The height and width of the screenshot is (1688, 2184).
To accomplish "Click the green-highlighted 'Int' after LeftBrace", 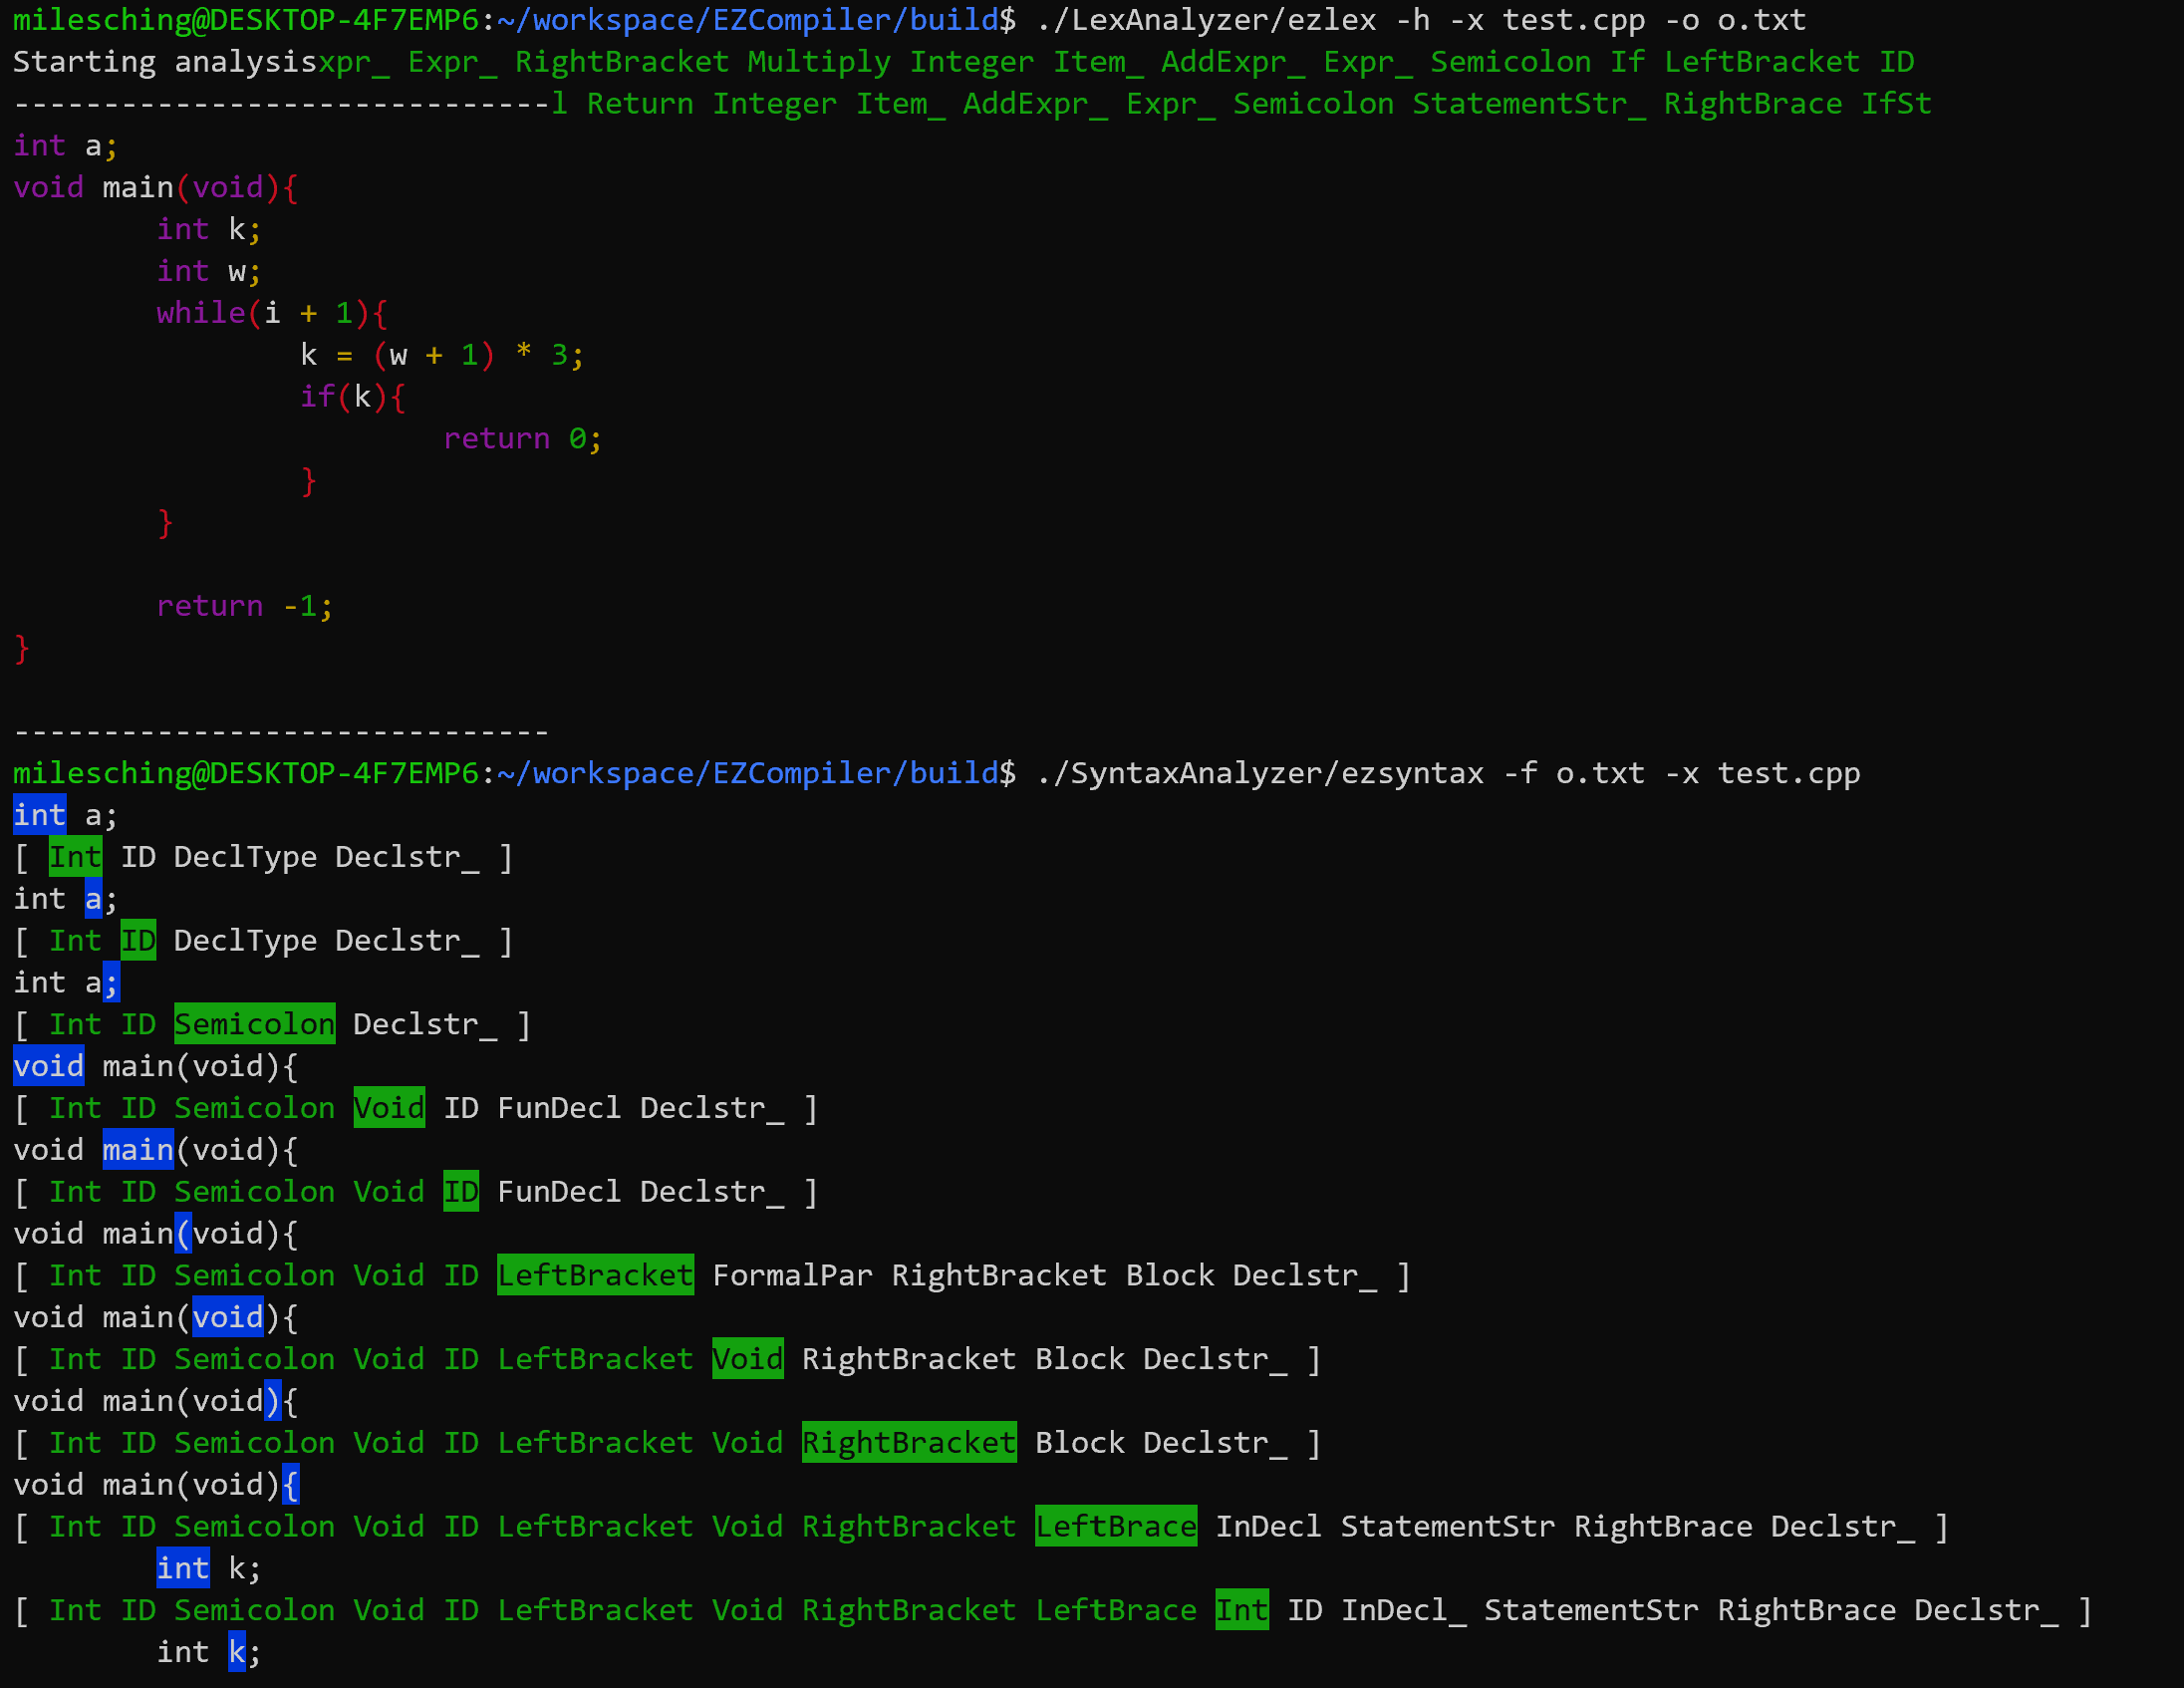I will [x=1241, y=1610].
